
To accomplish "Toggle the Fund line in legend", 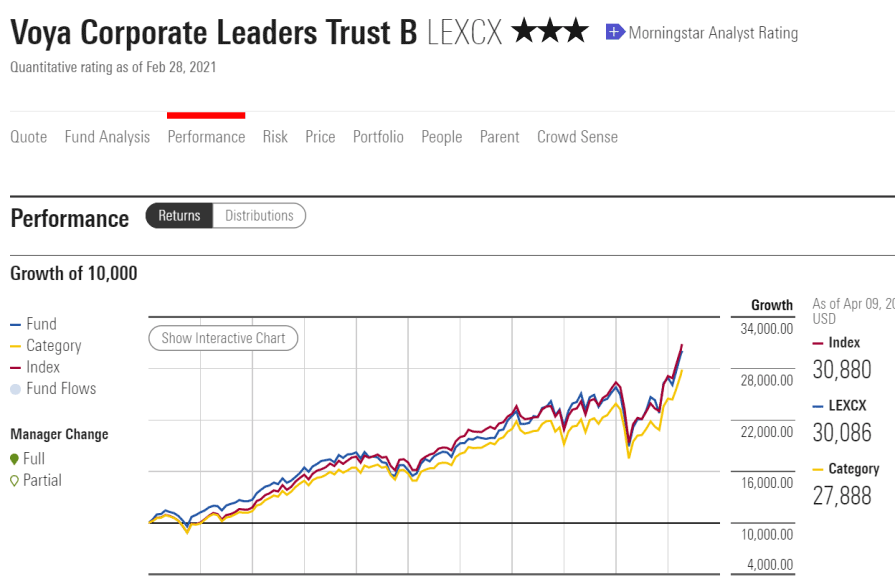I will [33, 324].
